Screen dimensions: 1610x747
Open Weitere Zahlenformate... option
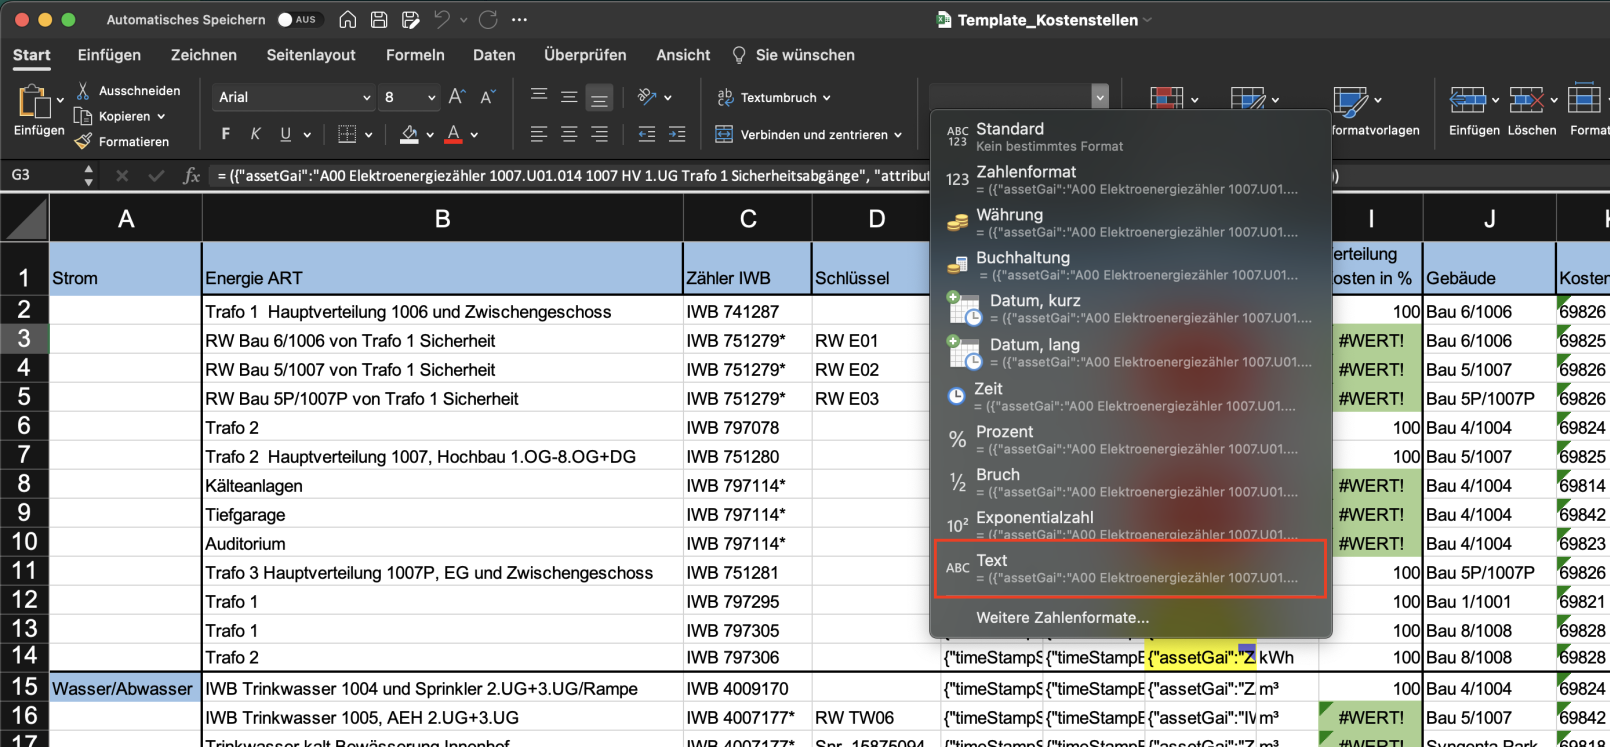(x=1062, y=618)
